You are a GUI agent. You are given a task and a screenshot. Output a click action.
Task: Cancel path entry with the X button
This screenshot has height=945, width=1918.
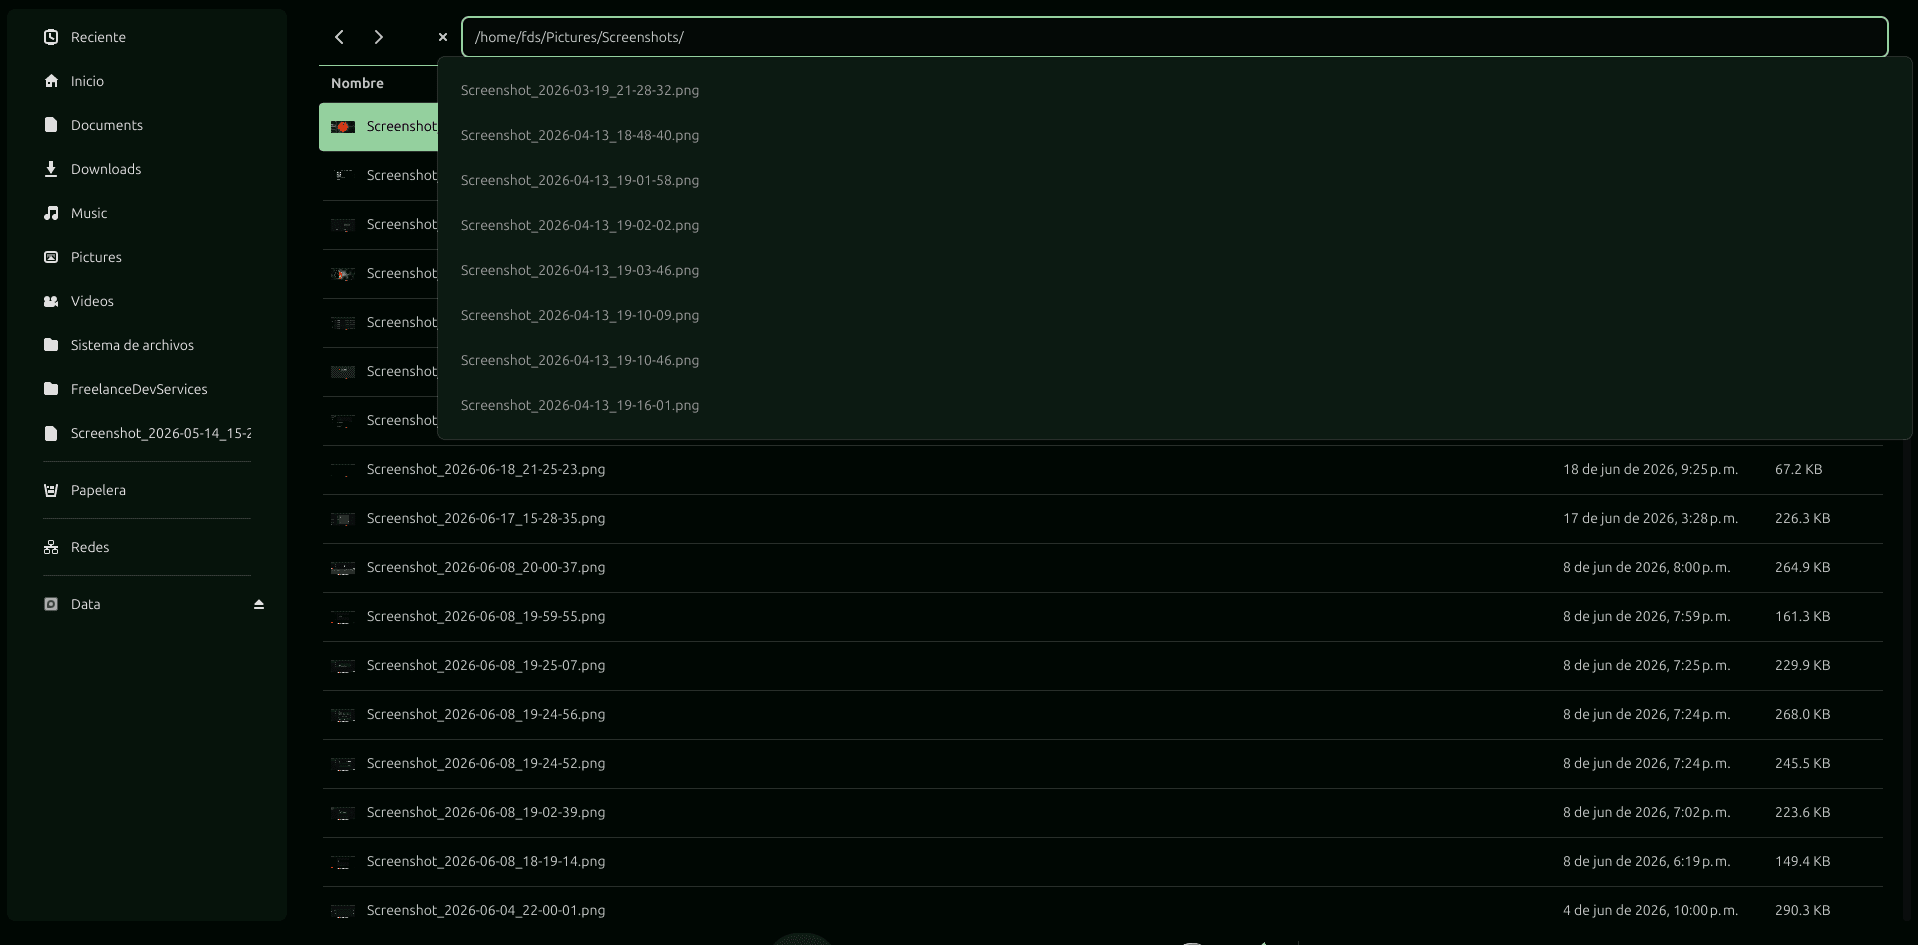443,37
